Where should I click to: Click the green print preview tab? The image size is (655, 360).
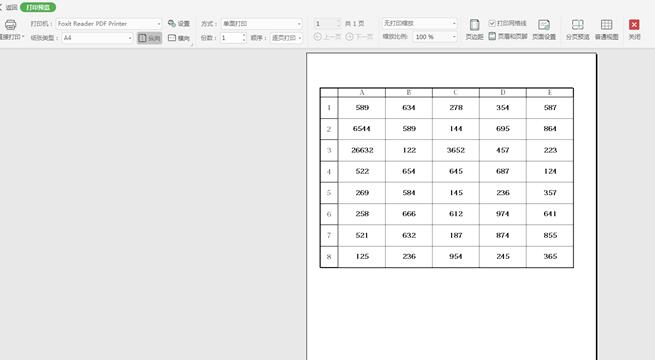(38, 8)
